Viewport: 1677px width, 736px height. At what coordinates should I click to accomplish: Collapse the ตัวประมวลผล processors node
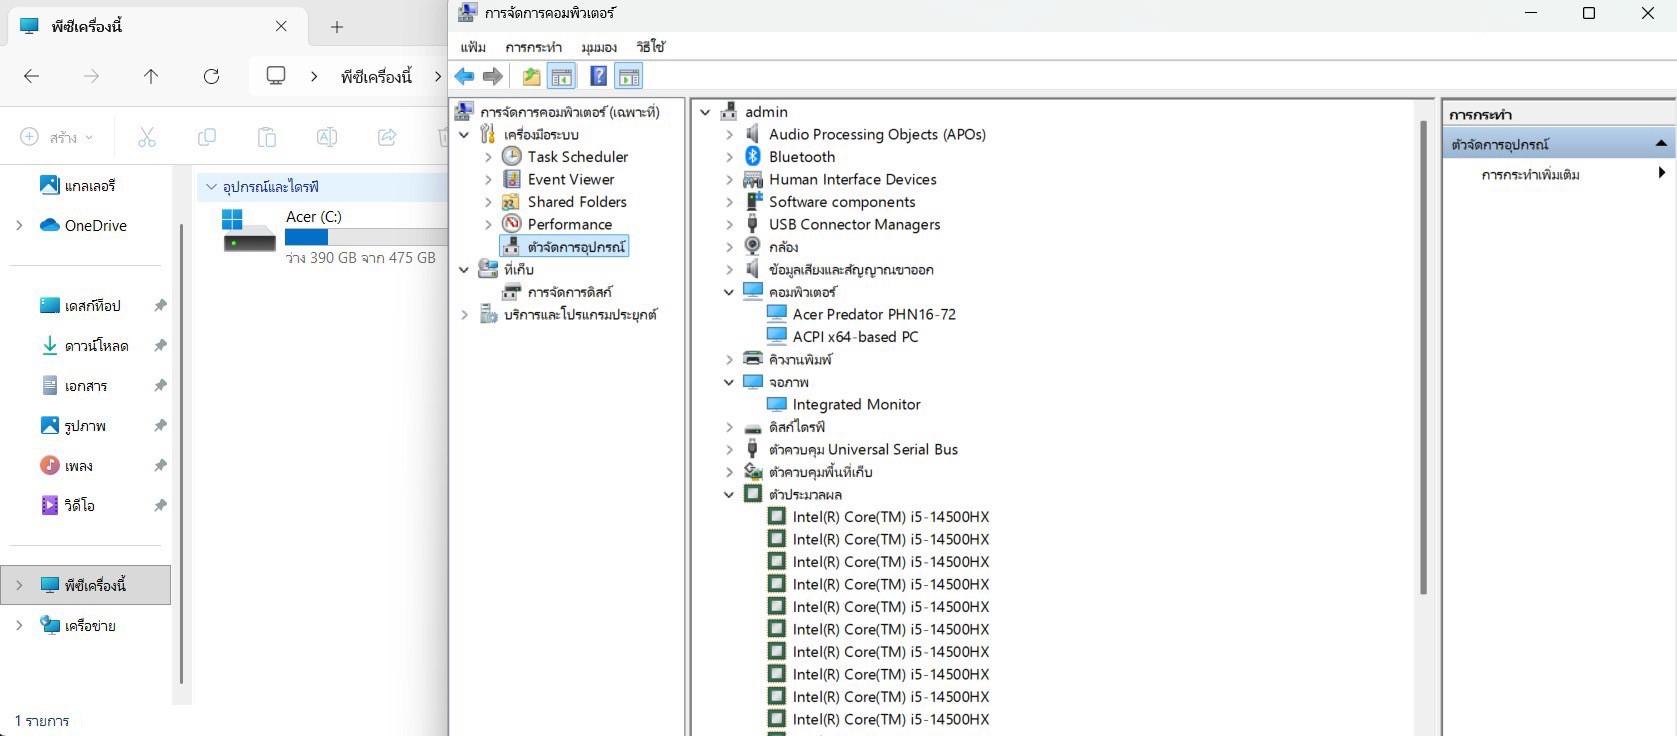(x=729, y=495)
